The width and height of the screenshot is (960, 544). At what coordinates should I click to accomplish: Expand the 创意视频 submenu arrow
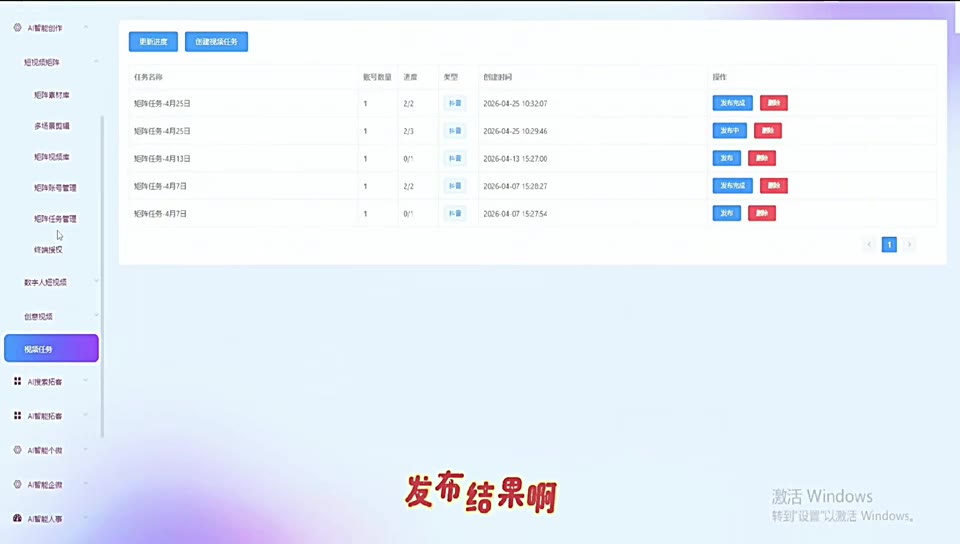[96, 316]
